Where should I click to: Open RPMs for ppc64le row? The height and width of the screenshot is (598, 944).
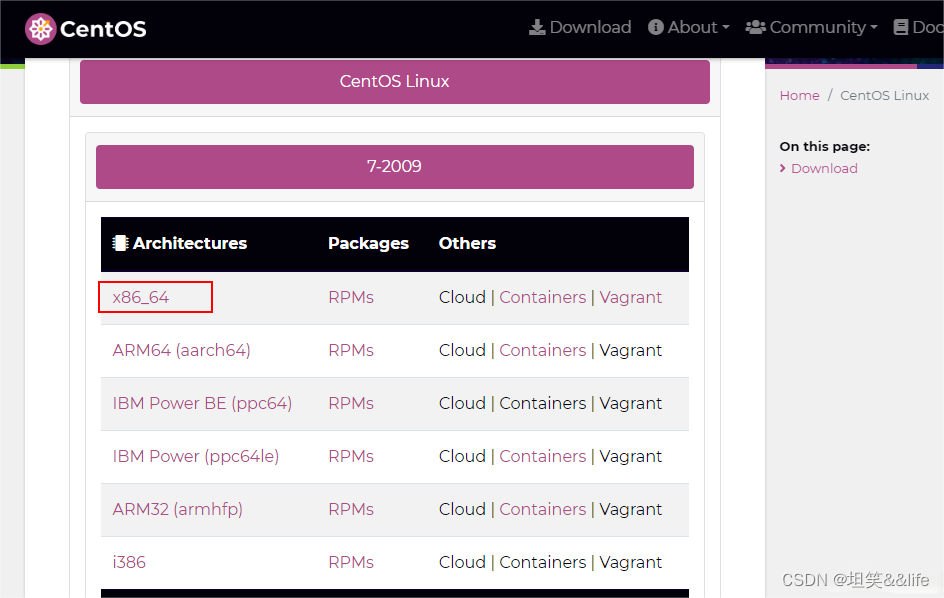pyautogui.click(x=351, y=456)
